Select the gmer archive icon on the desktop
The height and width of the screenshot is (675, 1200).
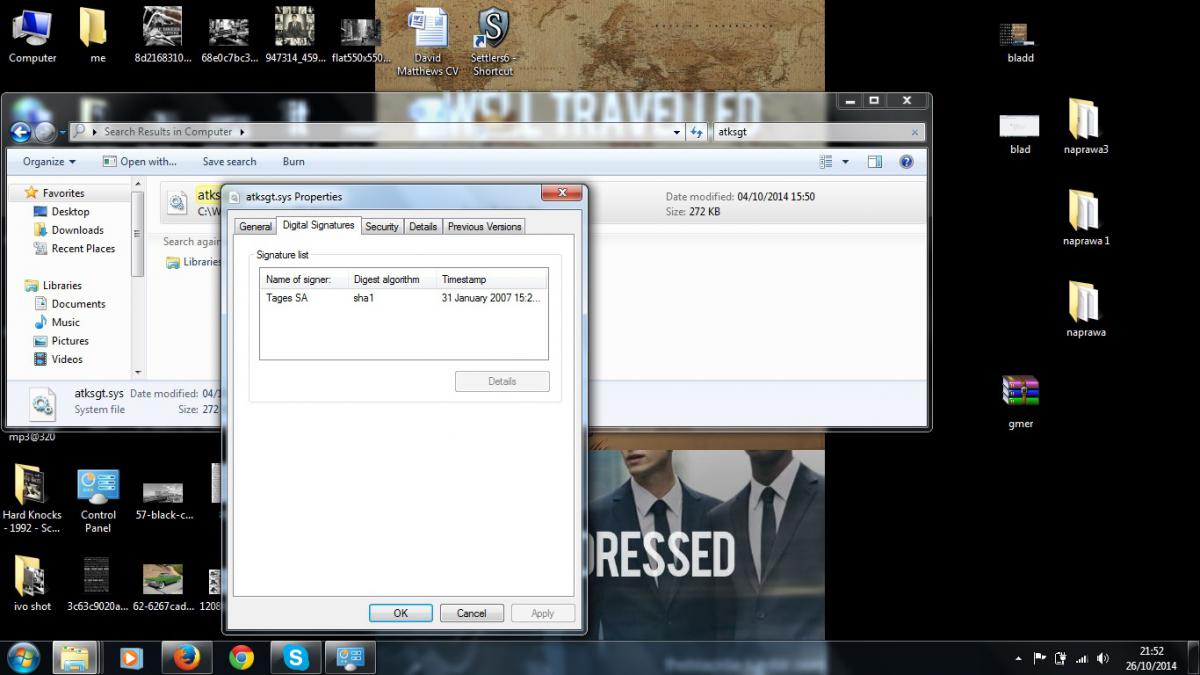tap(1021, 401)
